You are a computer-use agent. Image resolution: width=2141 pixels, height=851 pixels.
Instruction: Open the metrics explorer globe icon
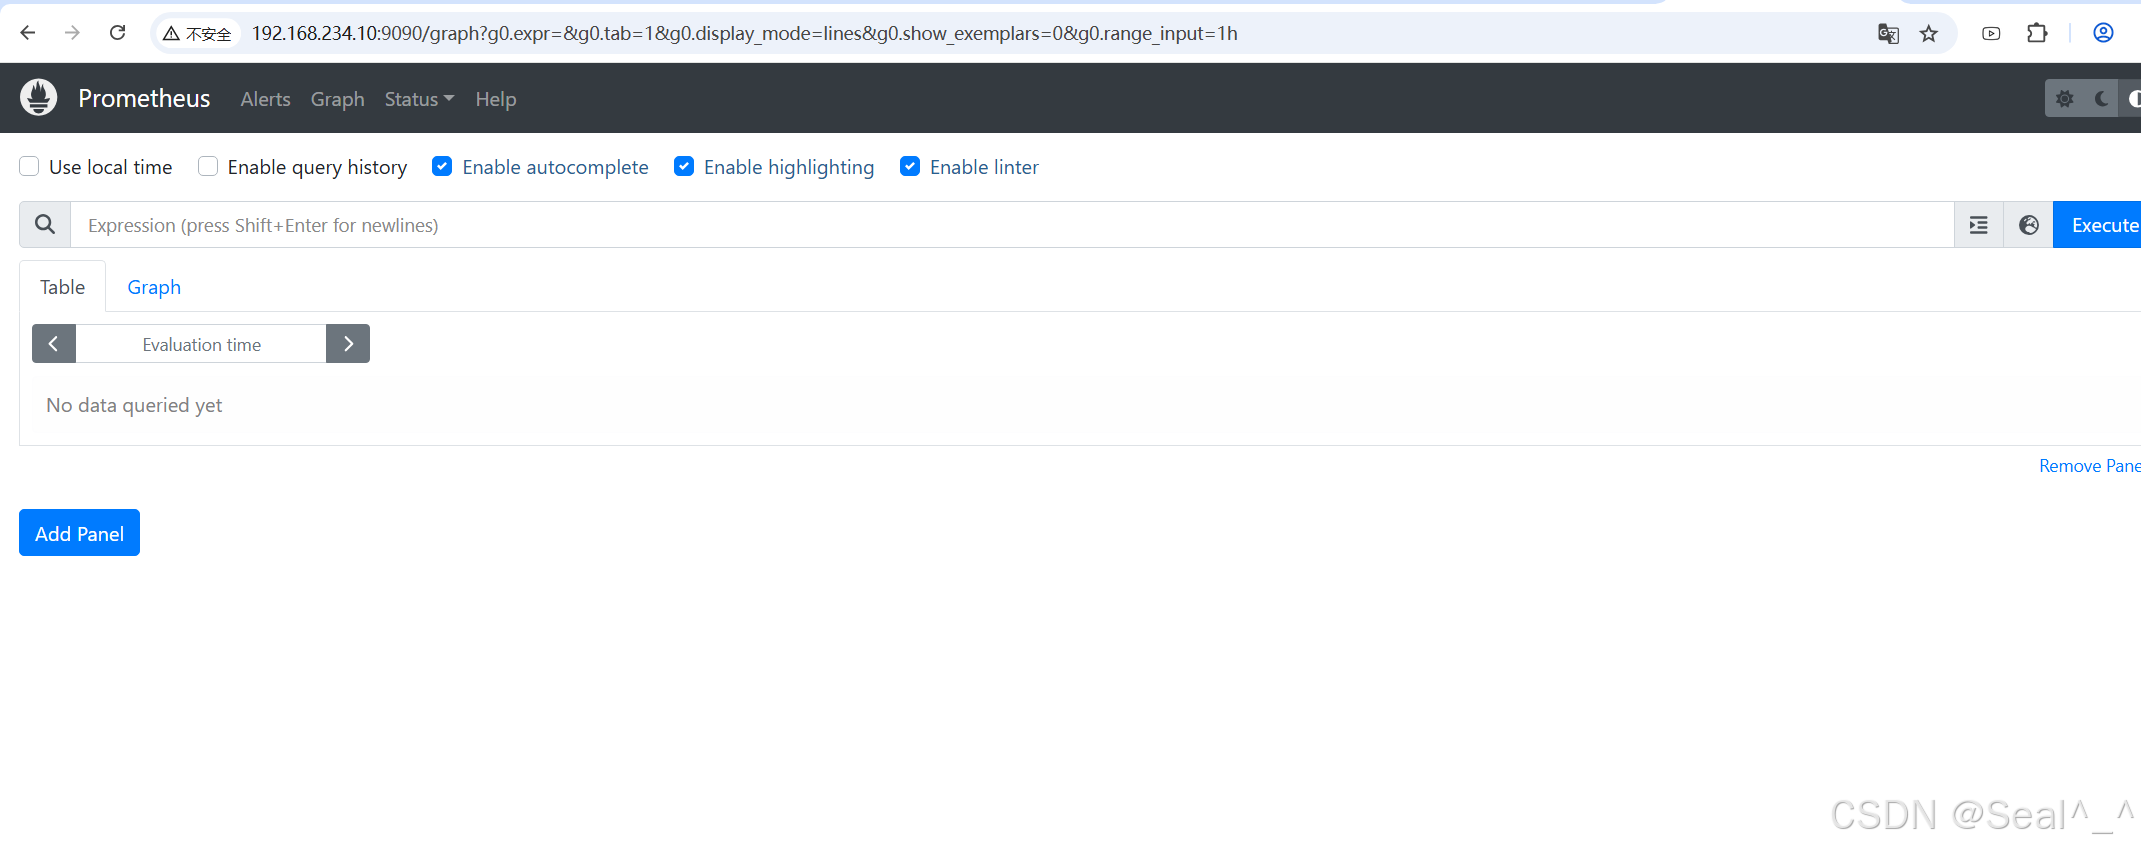click(x=2029, y=225)
